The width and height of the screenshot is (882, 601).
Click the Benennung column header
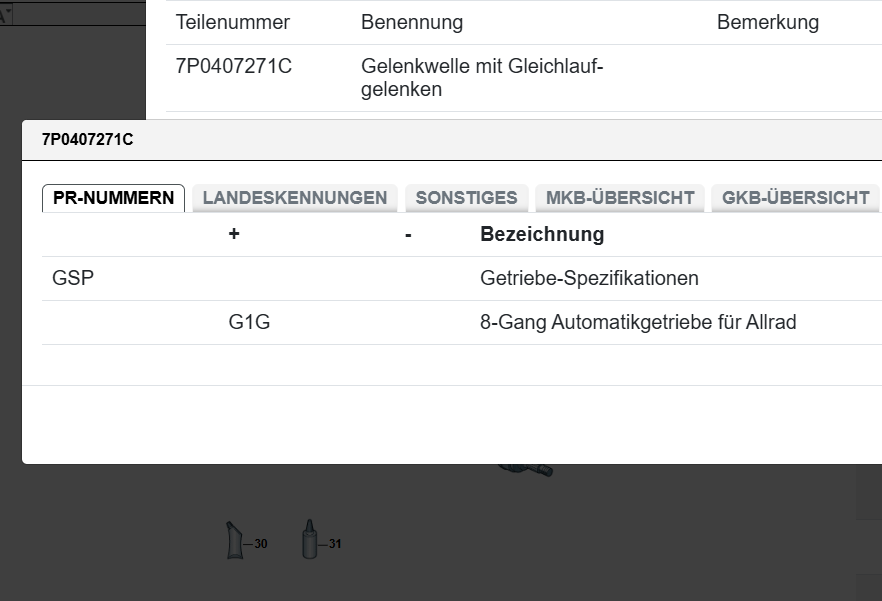(x=412, y=22)
